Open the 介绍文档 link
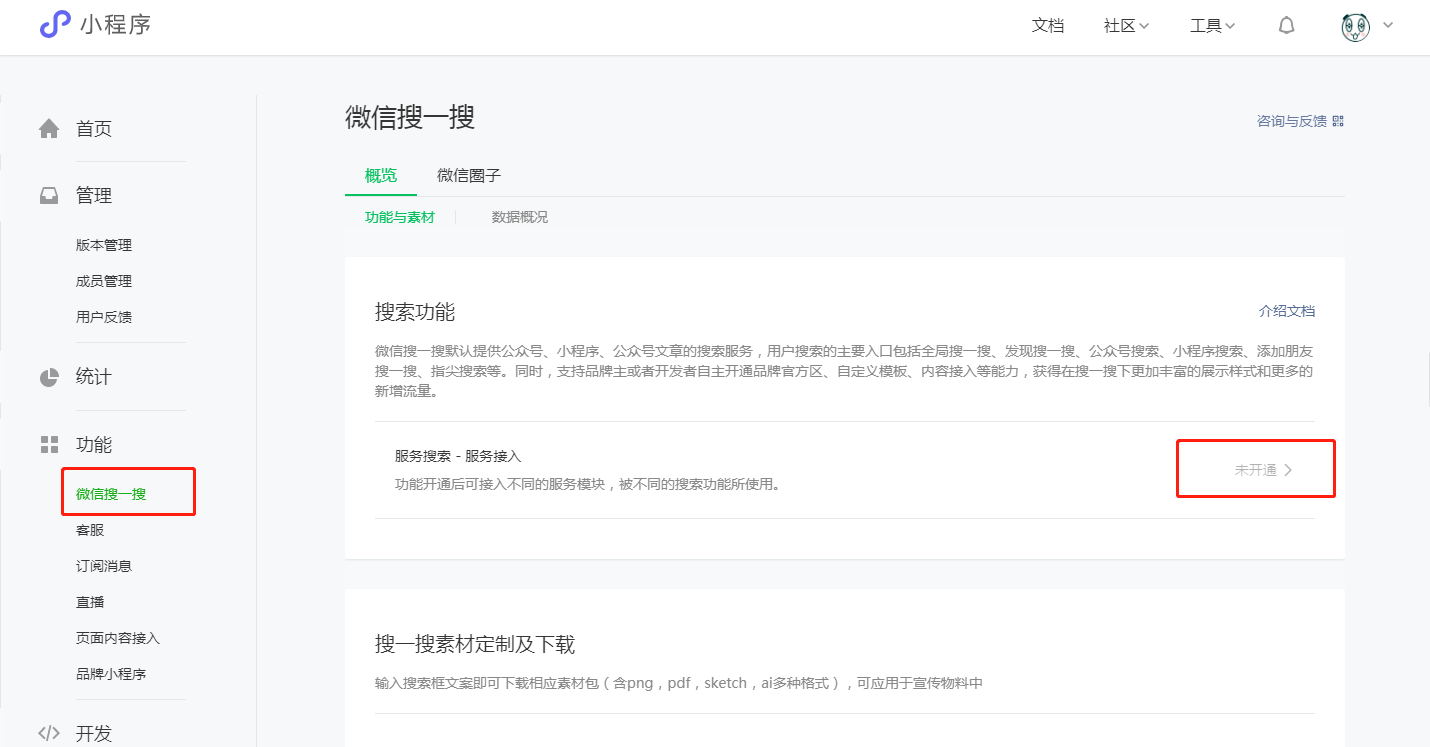 click(1287, 311)
